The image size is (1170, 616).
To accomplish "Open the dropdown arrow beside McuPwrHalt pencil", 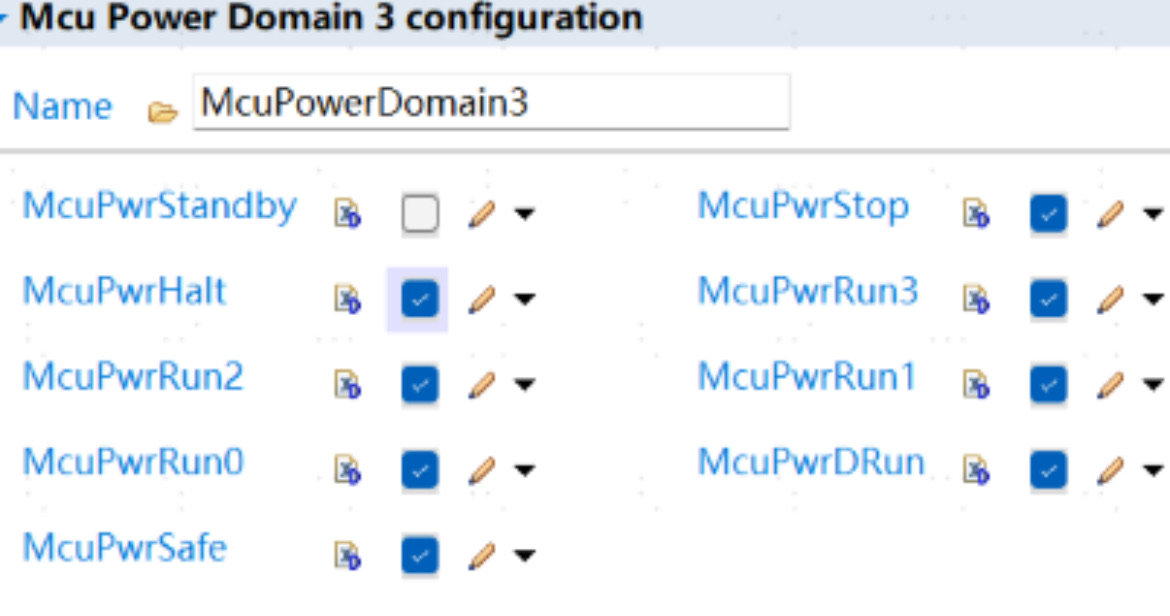I will pyautogui.click(x=525, y=301).
